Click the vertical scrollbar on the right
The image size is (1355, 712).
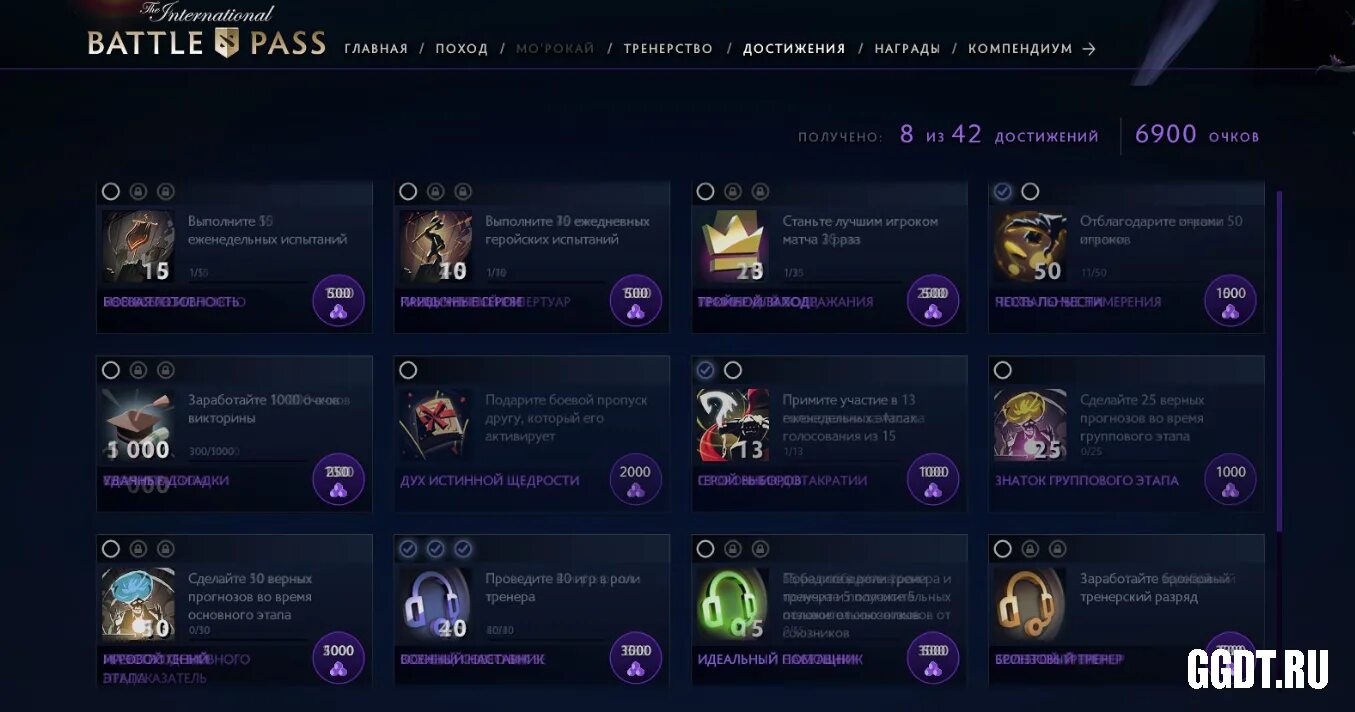click(x=1279, y=360)
